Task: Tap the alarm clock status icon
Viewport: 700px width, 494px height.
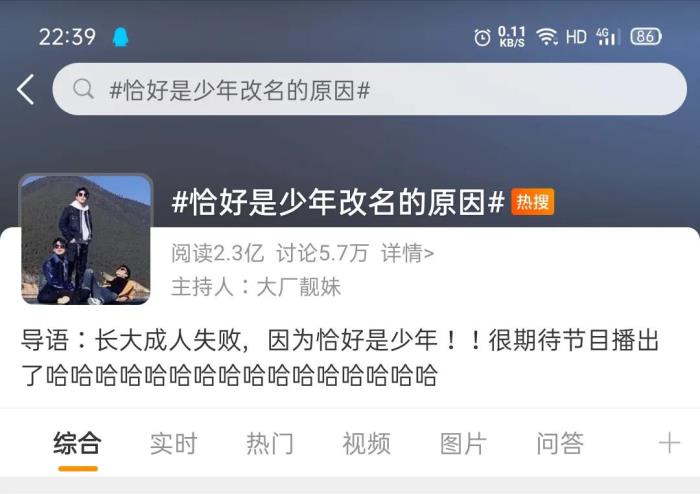Action: click(482, 37)
